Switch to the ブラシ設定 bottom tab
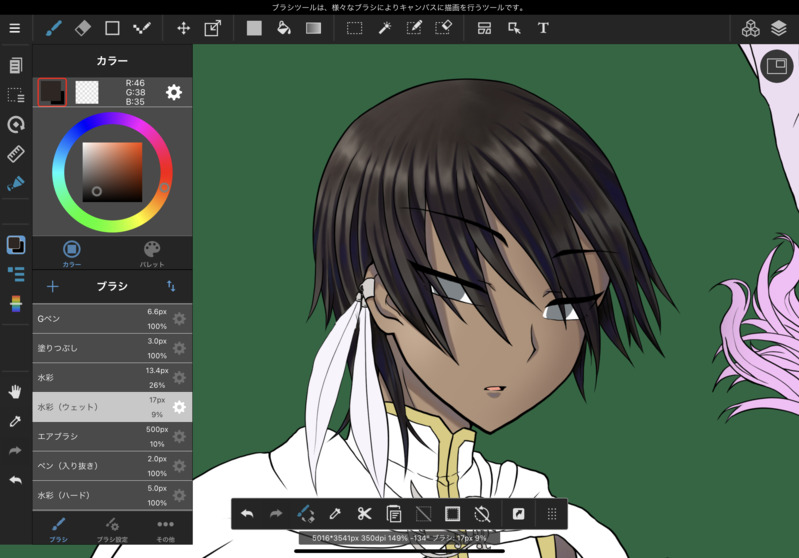 [112, 529]
